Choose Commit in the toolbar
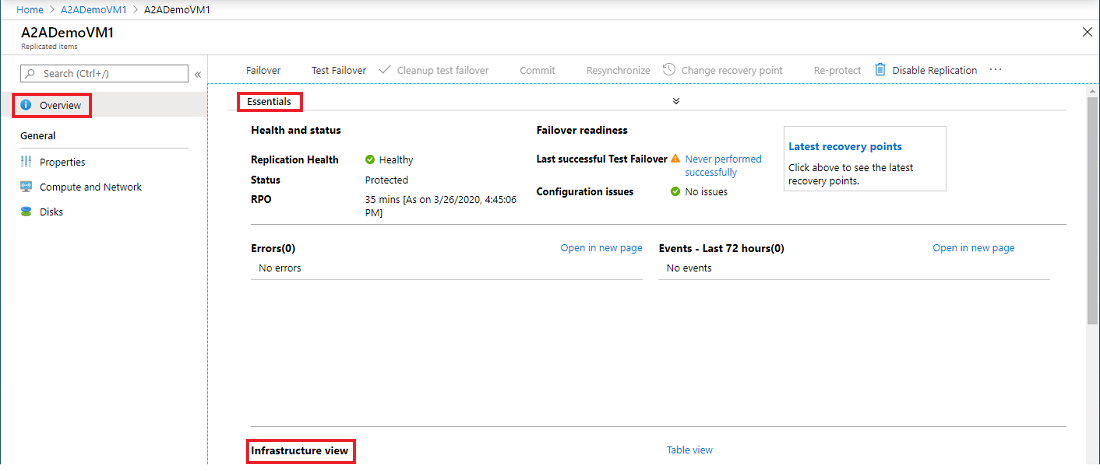 [537, 70]
